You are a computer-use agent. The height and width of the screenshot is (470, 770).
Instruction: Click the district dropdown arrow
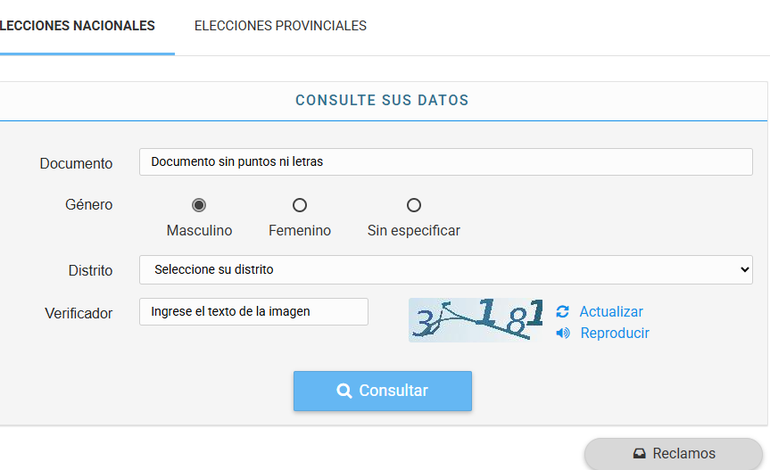tap(742, 270)
